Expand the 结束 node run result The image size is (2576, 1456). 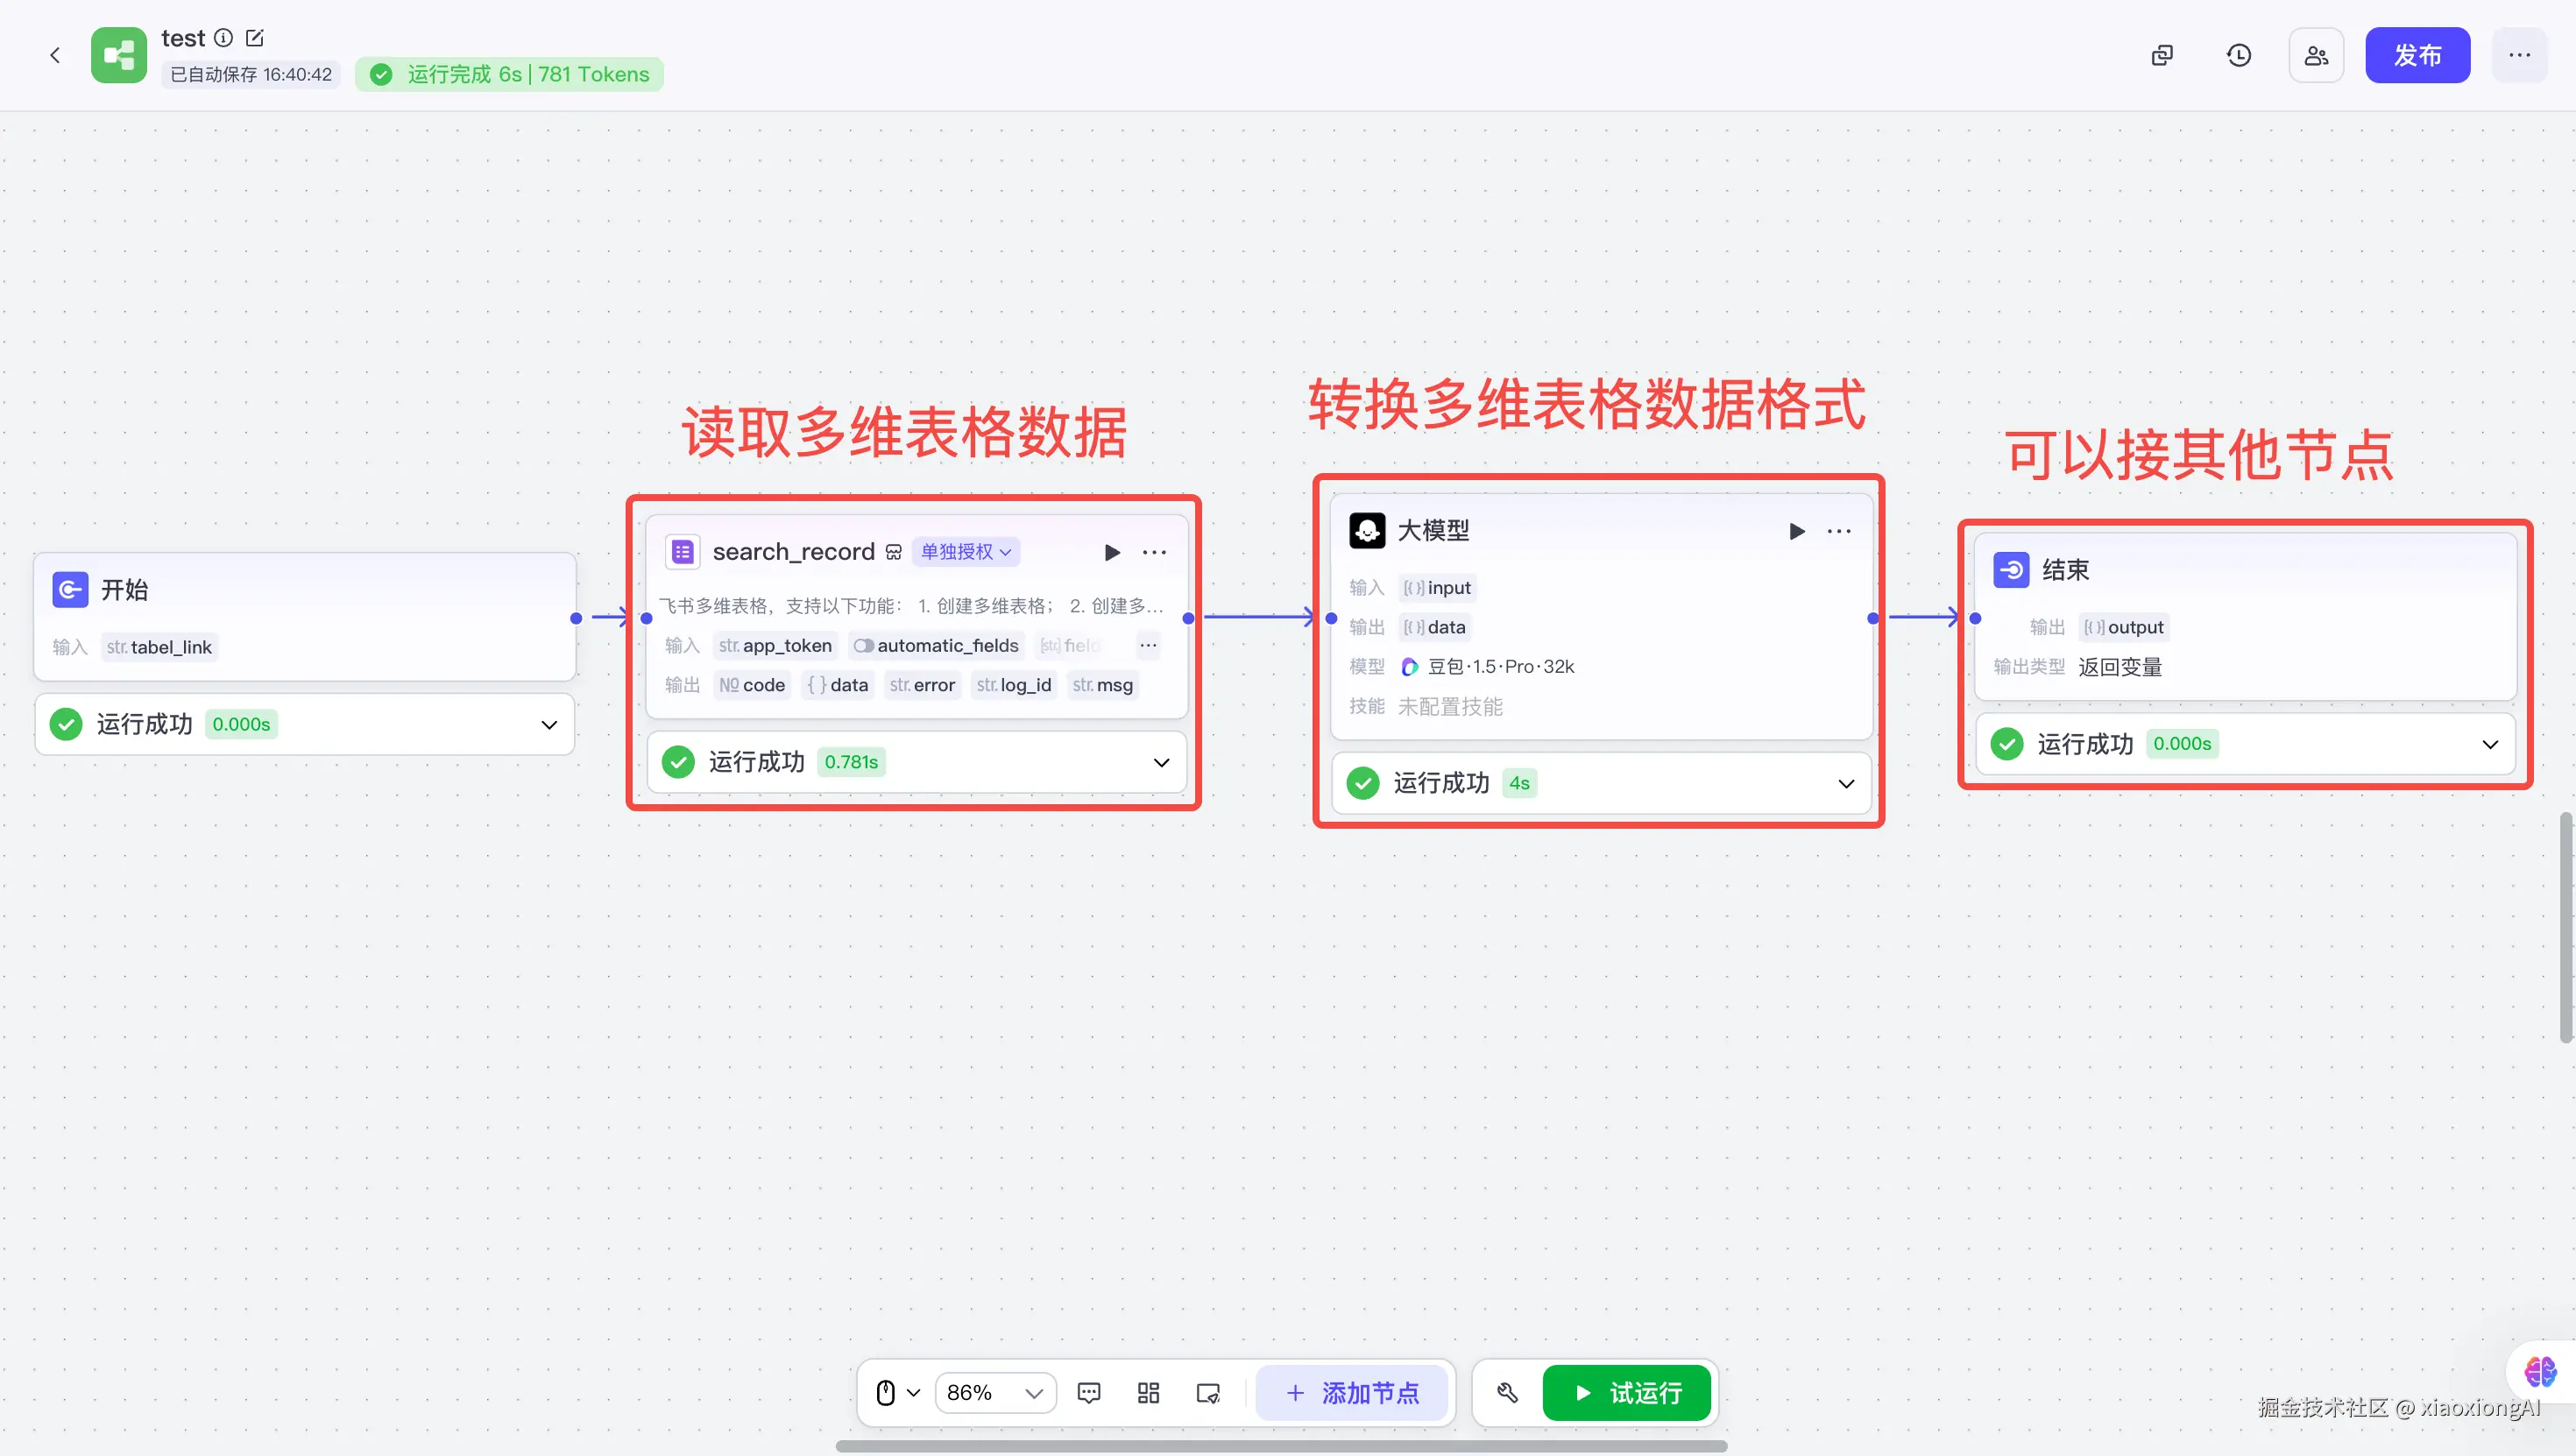click(x=2490, y=744)
